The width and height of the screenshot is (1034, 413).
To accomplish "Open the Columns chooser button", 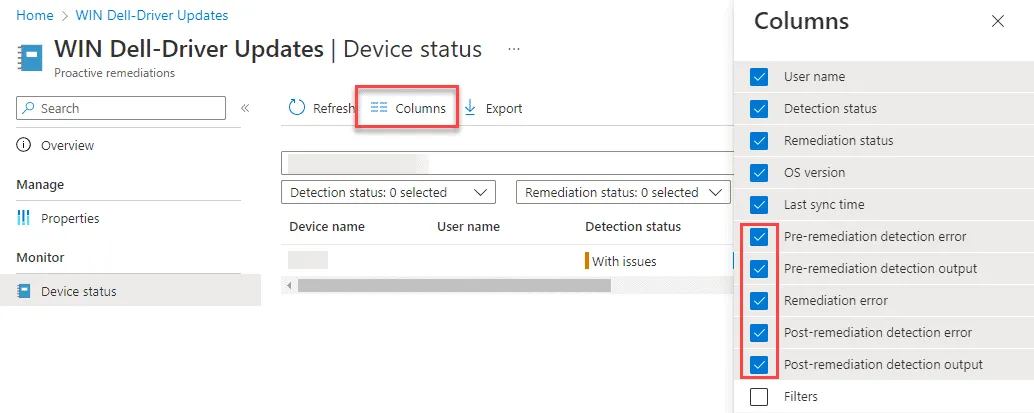I will click(x=408, y=108).
